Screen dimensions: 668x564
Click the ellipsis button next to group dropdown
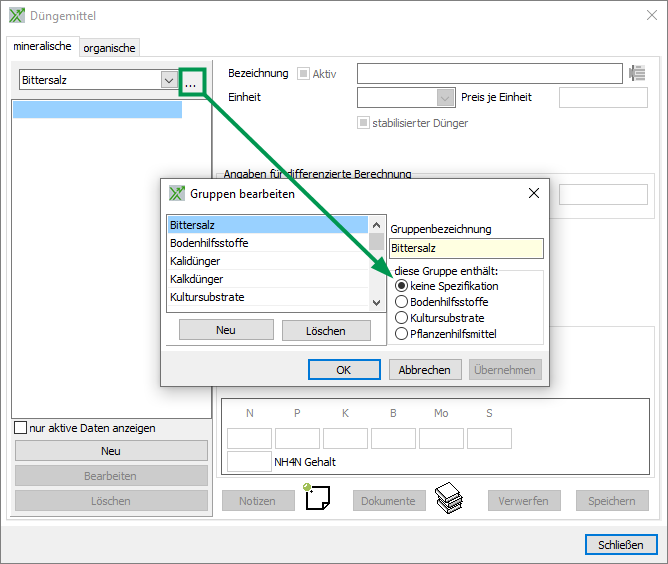191,82
